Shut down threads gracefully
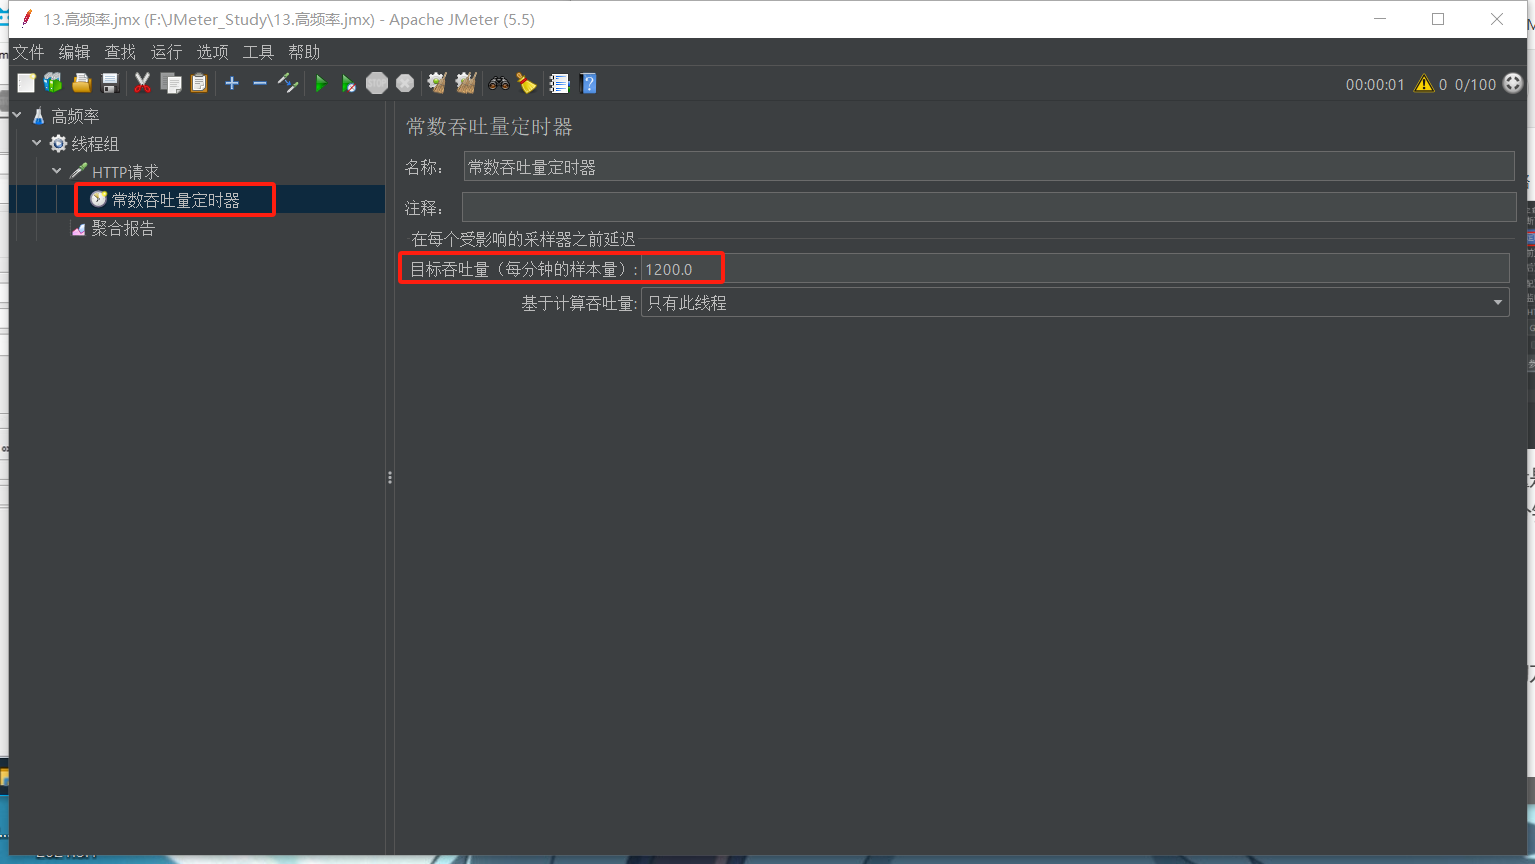The width and height of the screenshot is (1535, 864). coord(405,84)
